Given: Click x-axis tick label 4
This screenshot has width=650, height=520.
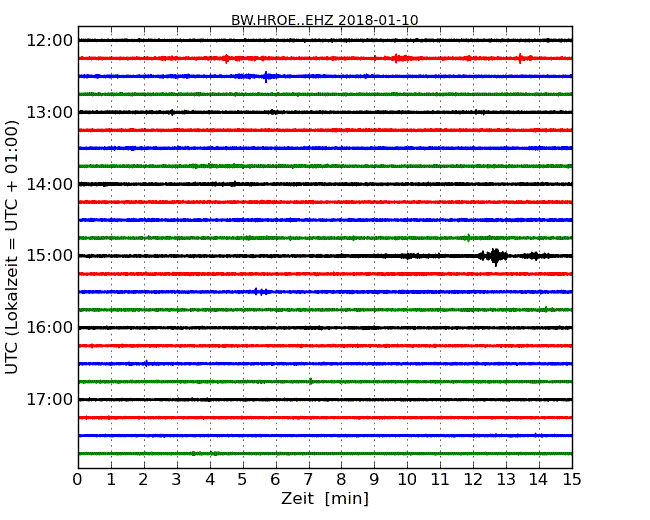Looking at the screenshot, I should coord(210,480).
